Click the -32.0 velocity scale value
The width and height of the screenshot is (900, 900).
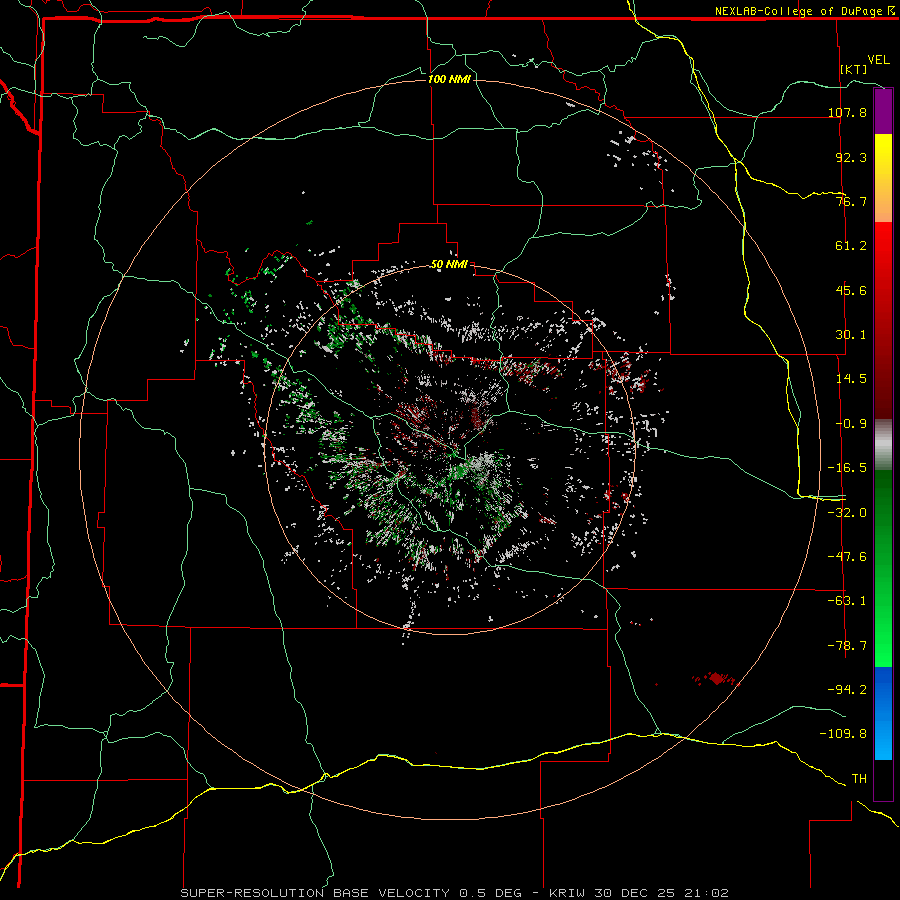coord(847,513)
